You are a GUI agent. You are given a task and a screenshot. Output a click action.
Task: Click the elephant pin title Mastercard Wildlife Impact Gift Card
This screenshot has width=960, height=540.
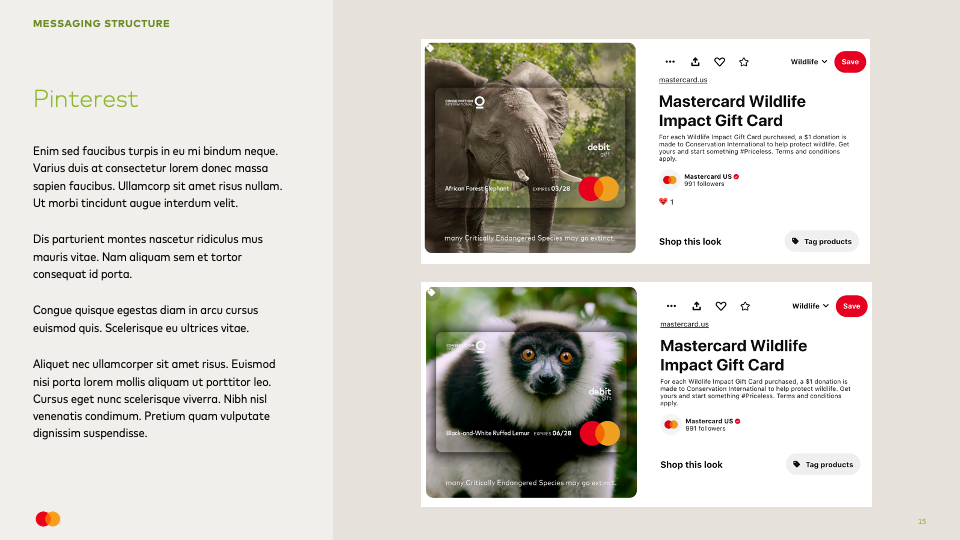732,111
